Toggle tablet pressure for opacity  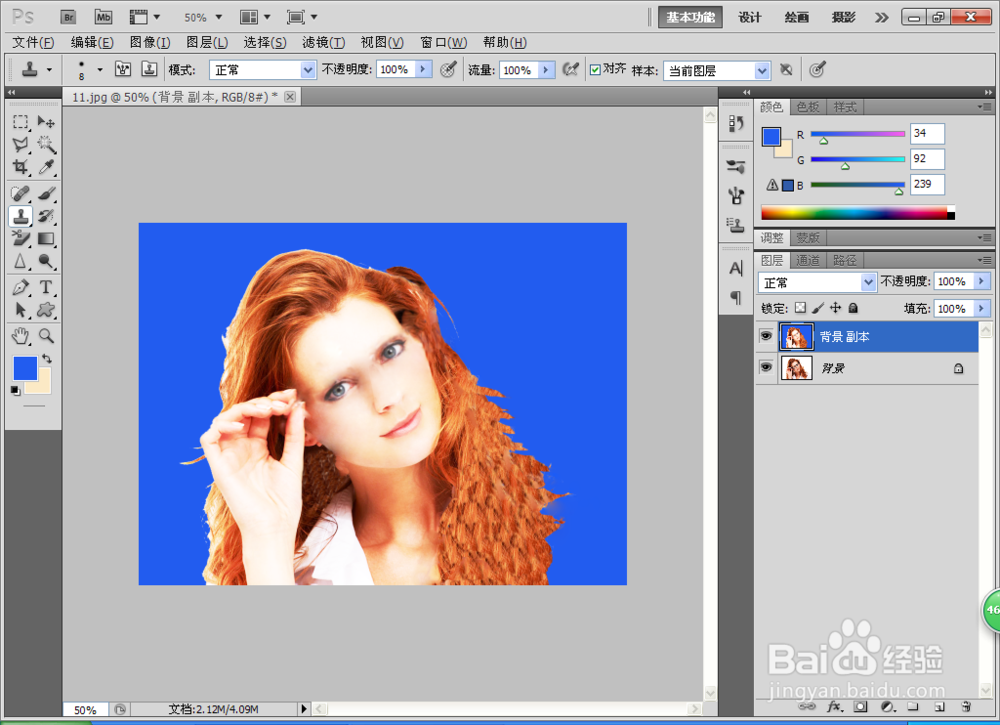(448, 70)
